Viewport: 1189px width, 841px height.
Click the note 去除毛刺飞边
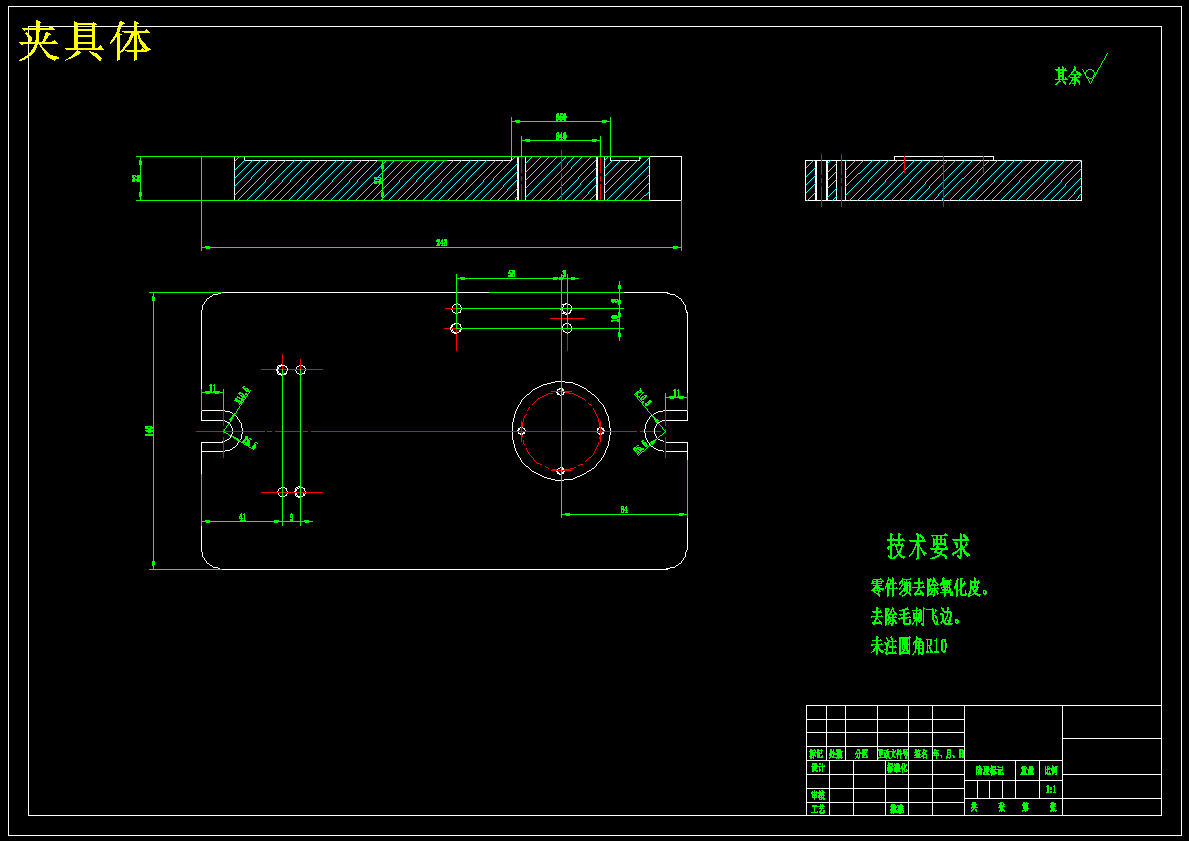[916, 617]
